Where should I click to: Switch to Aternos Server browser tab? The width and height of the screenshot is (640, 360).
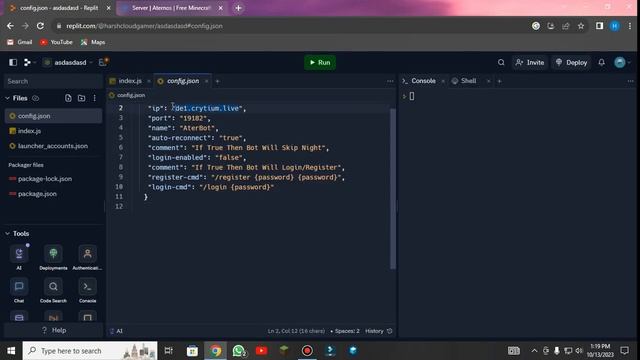click(171, 8)
